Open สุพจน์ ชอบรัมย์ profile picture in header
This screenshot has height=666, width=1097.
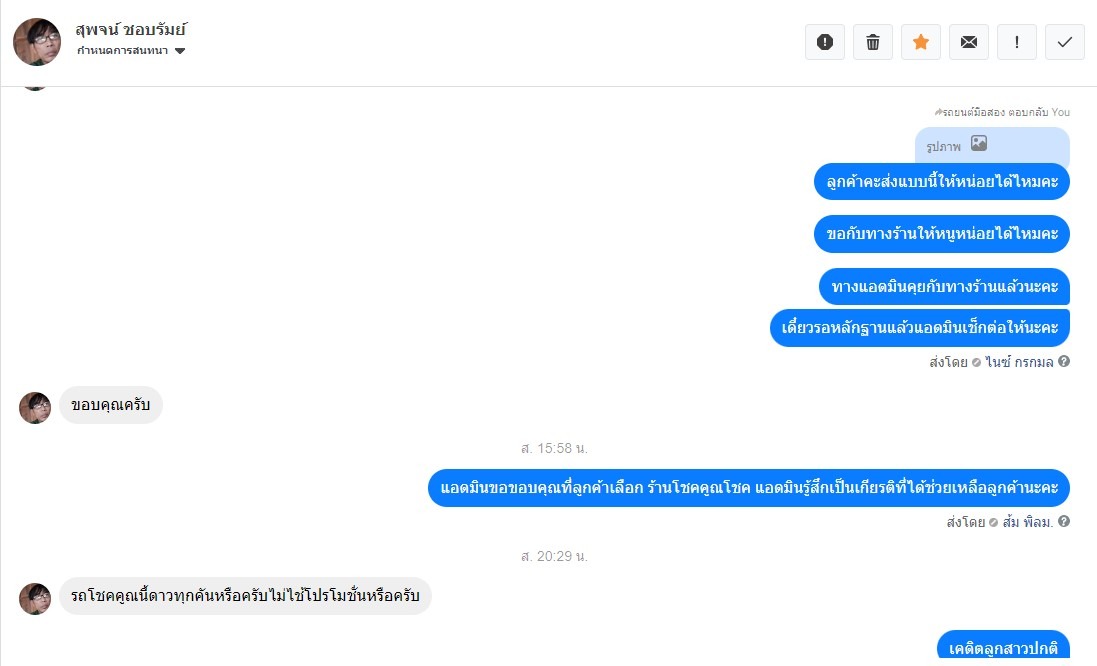pyautogui.click(x=37, y=42)
